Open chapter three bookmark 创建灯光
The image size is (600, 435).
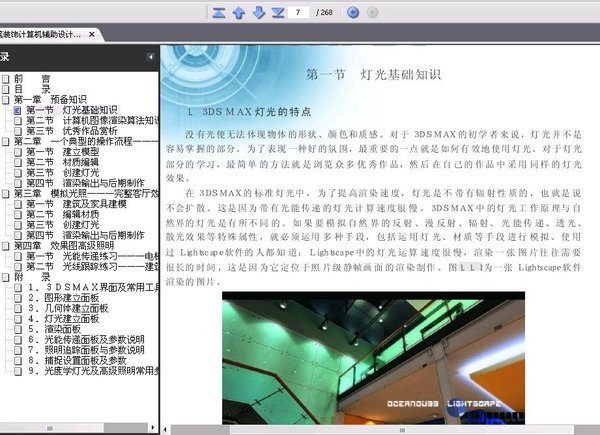(x=62, y=225)
